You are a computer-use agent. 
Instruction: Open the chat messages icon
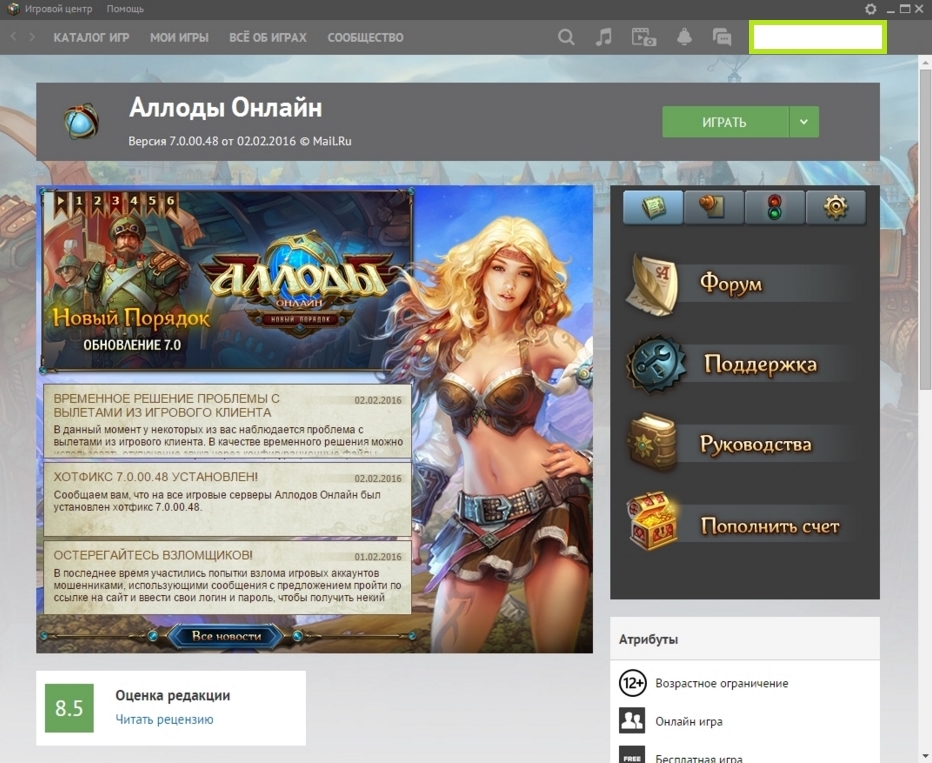tap(722, 37)
